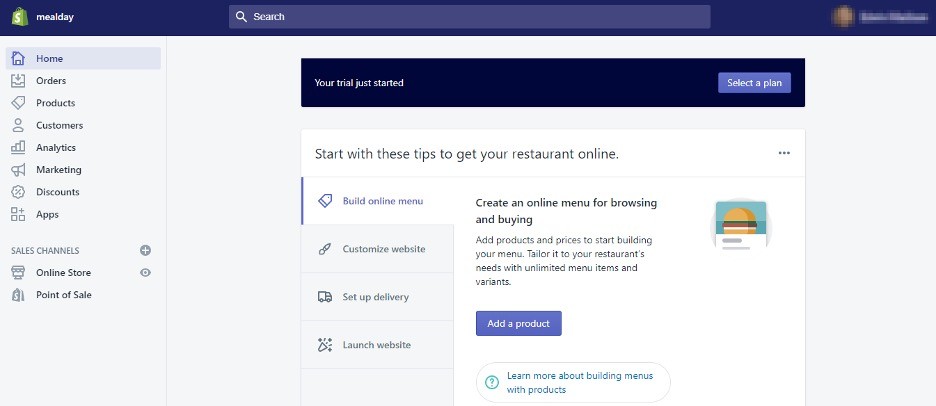
Task: Click the Customers person icon
Action: point(19,125)
